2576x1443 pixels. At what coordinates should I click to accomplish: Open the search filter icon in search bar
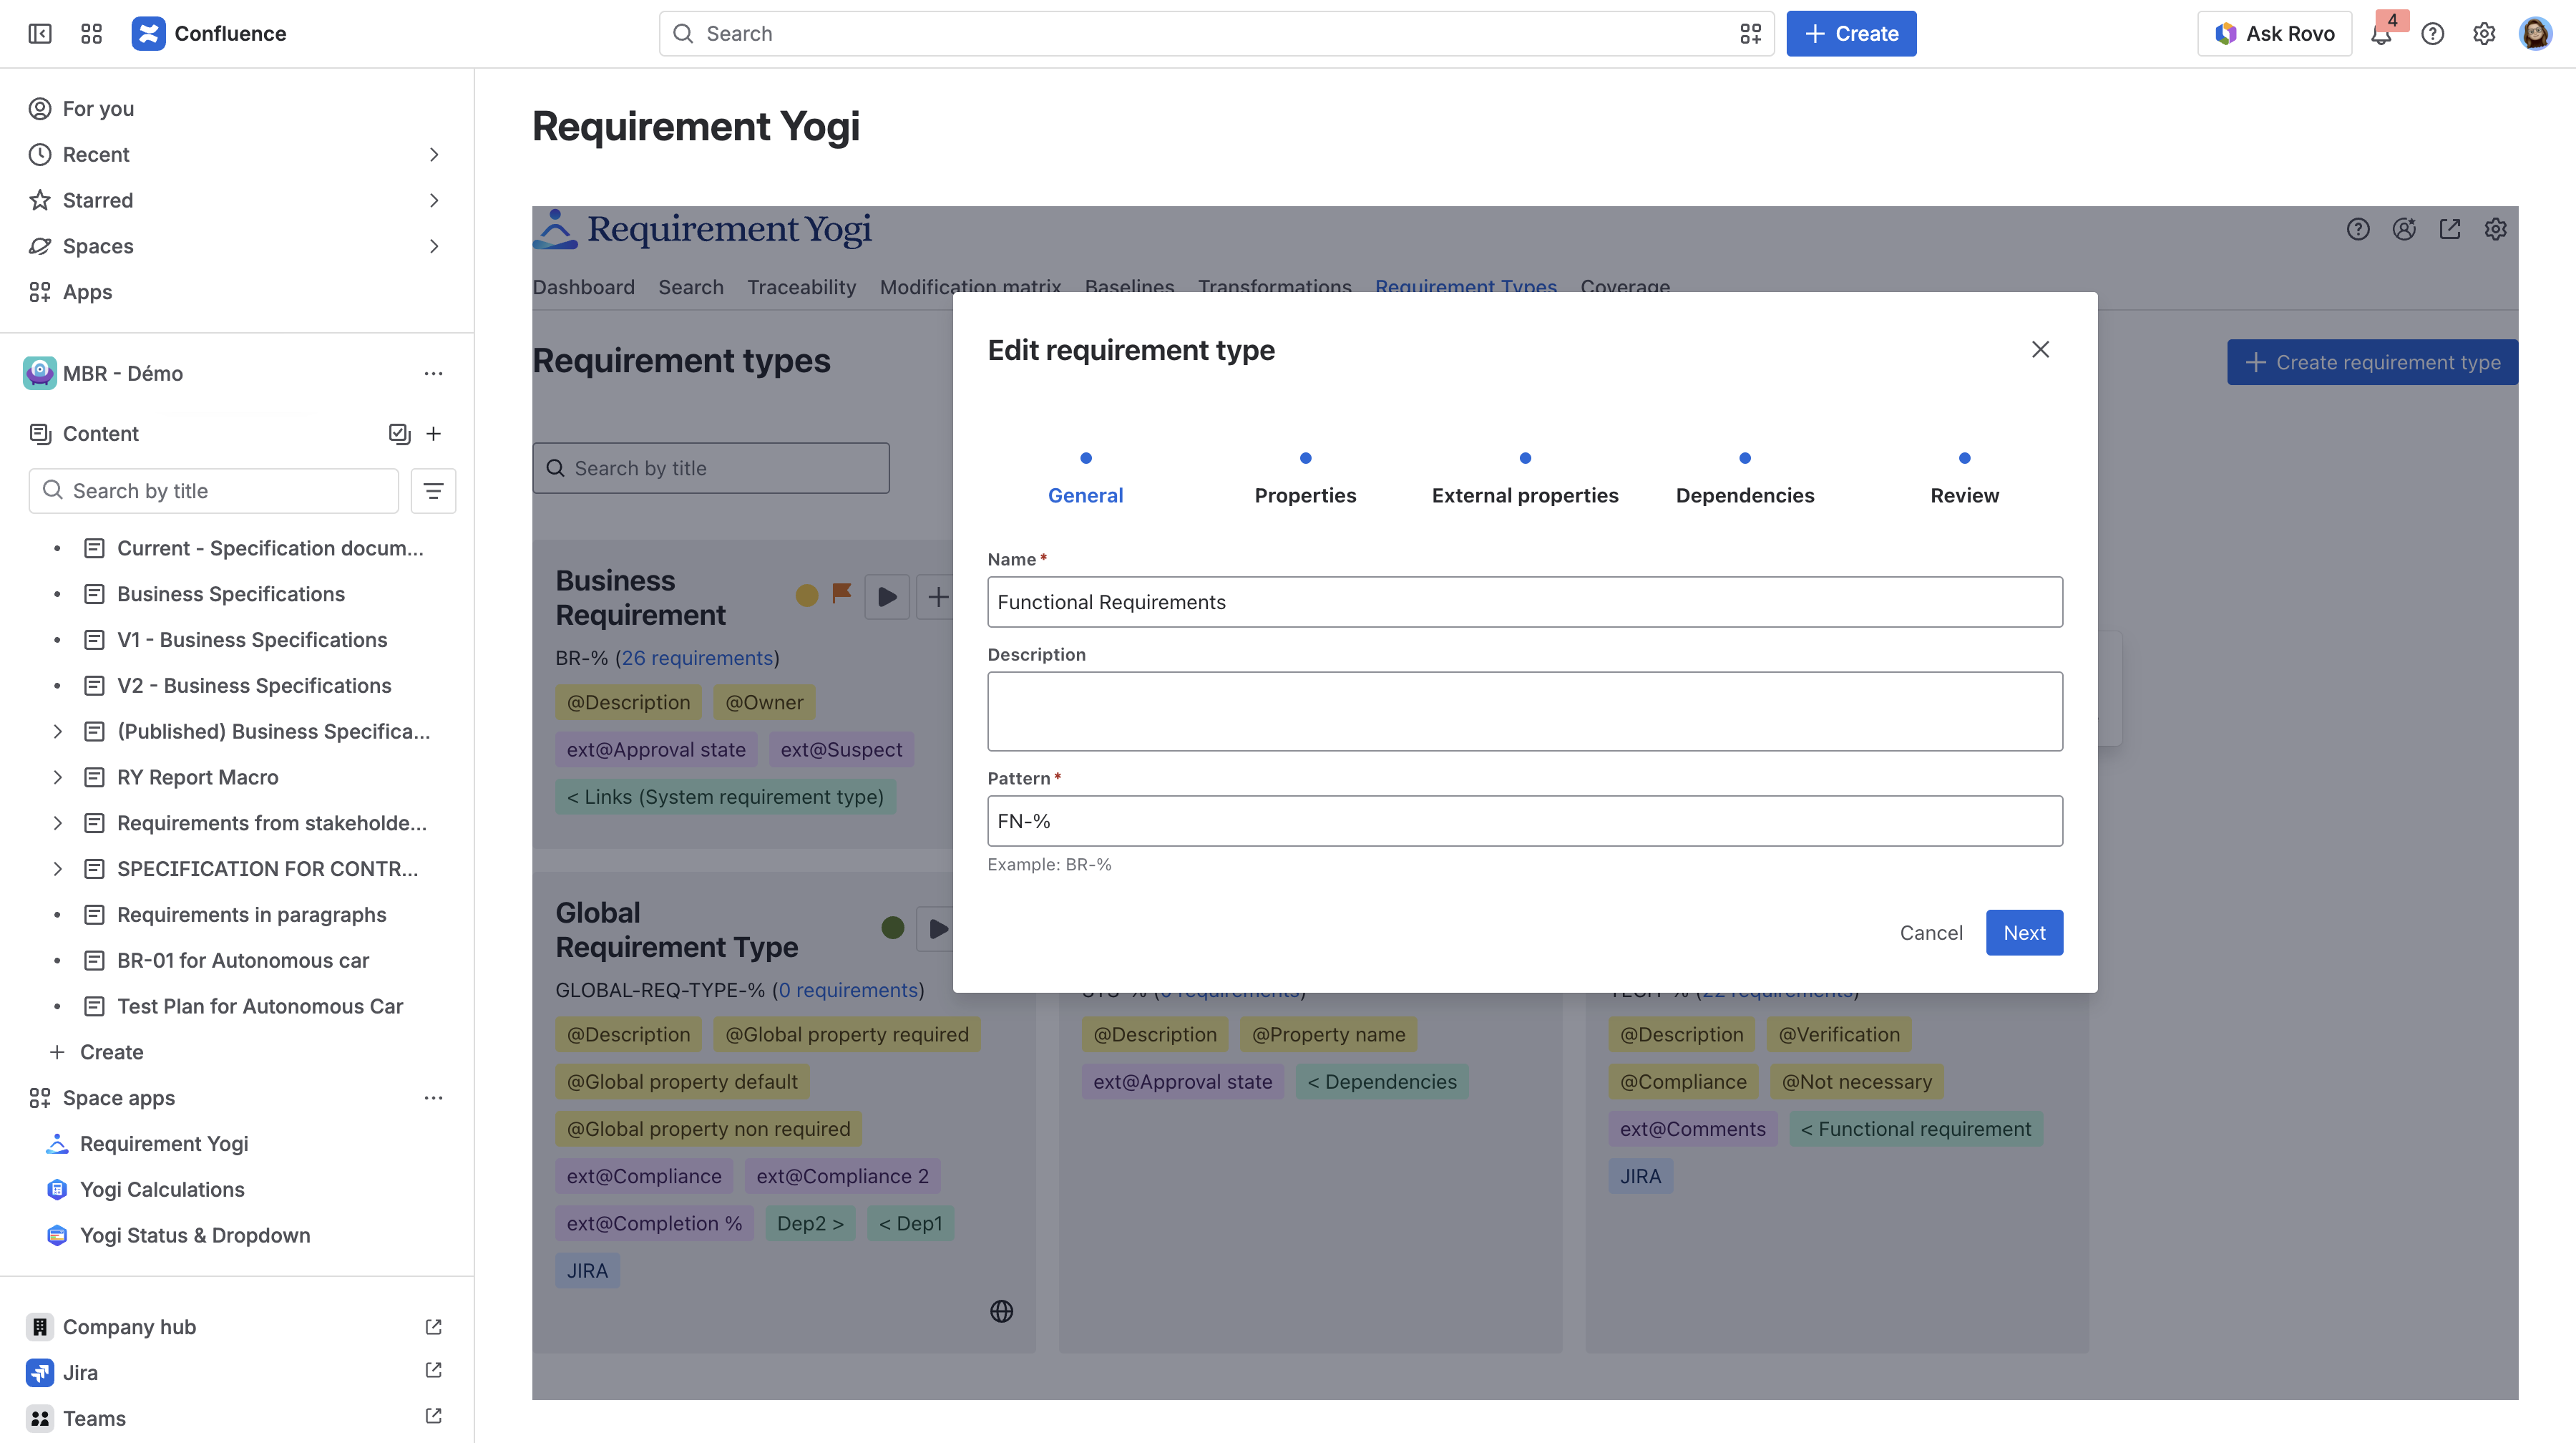(x=1751, y=34)
